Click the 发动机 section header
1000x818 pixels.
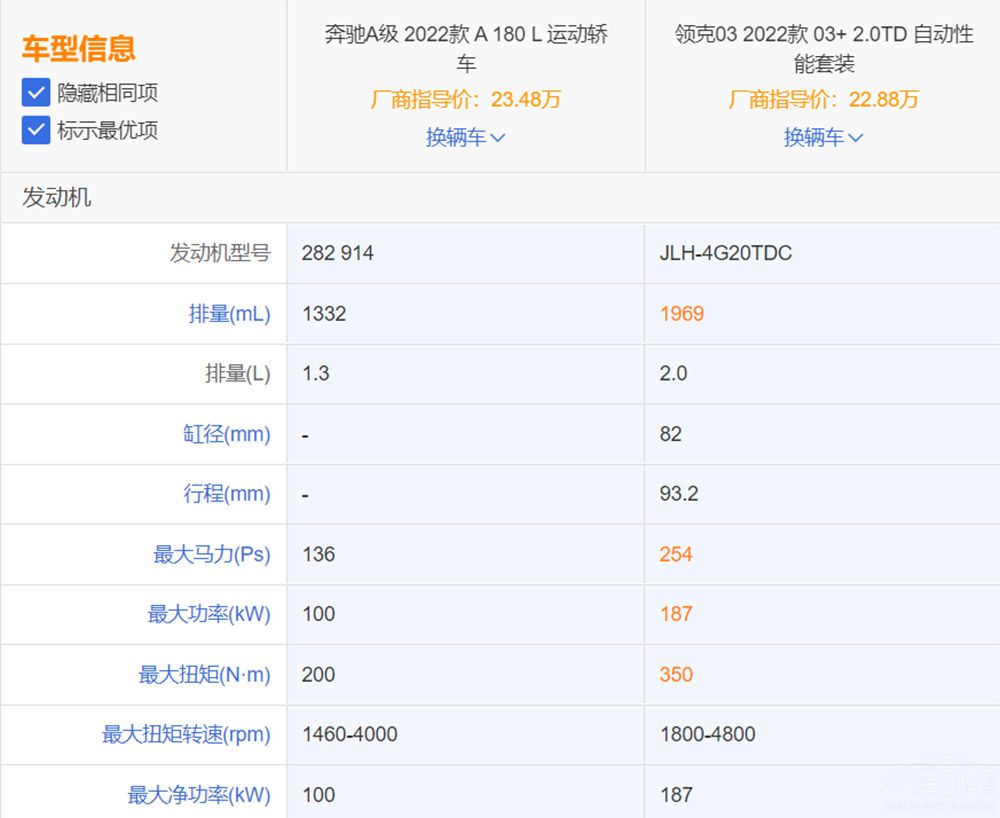pos(57,197)
